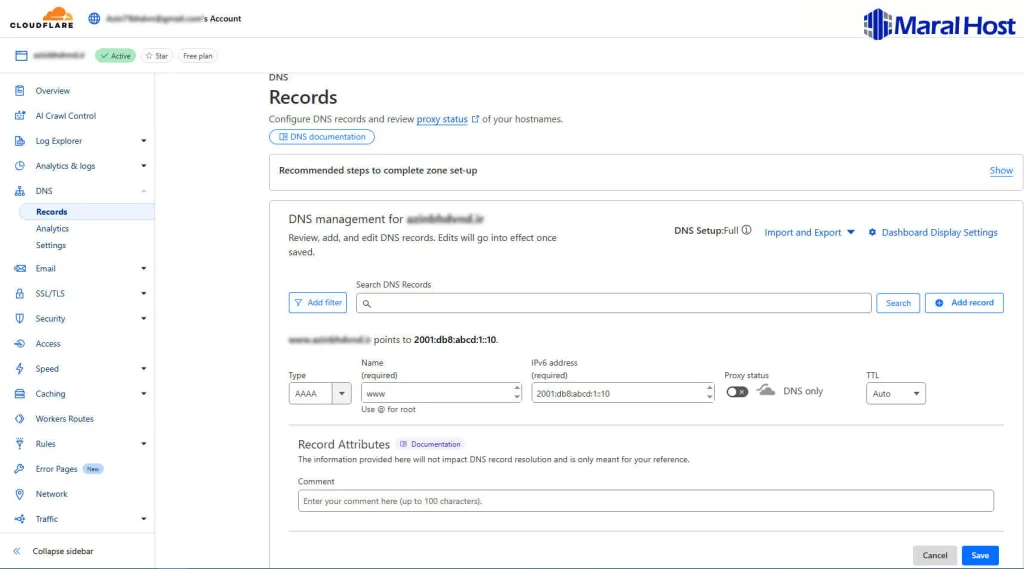The width and height of the screenshot is (1024, 569).
Task: Expand the Analytics & logs submenu
Action: point(144,166)
